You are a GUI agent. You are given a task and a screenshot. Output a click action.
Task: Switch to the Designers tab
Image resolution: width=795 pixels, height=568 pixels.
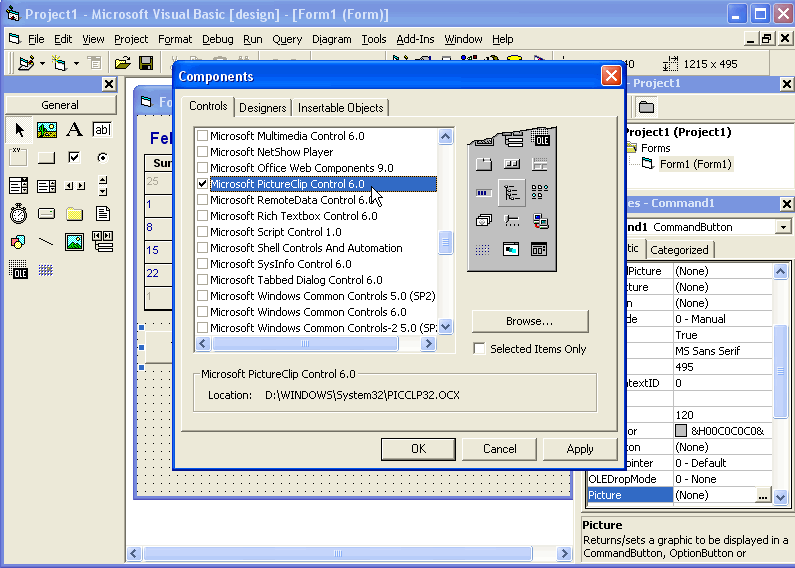(x=263, y=108)
